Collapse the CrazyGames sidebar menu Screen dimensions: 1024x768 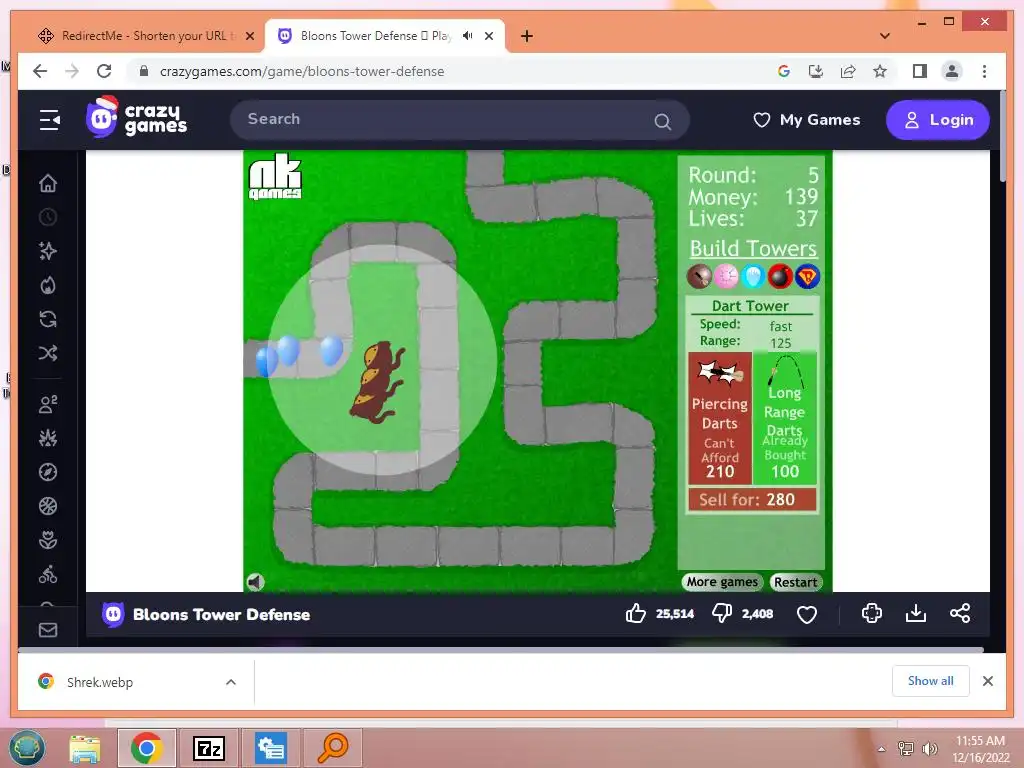click(49, 120)
